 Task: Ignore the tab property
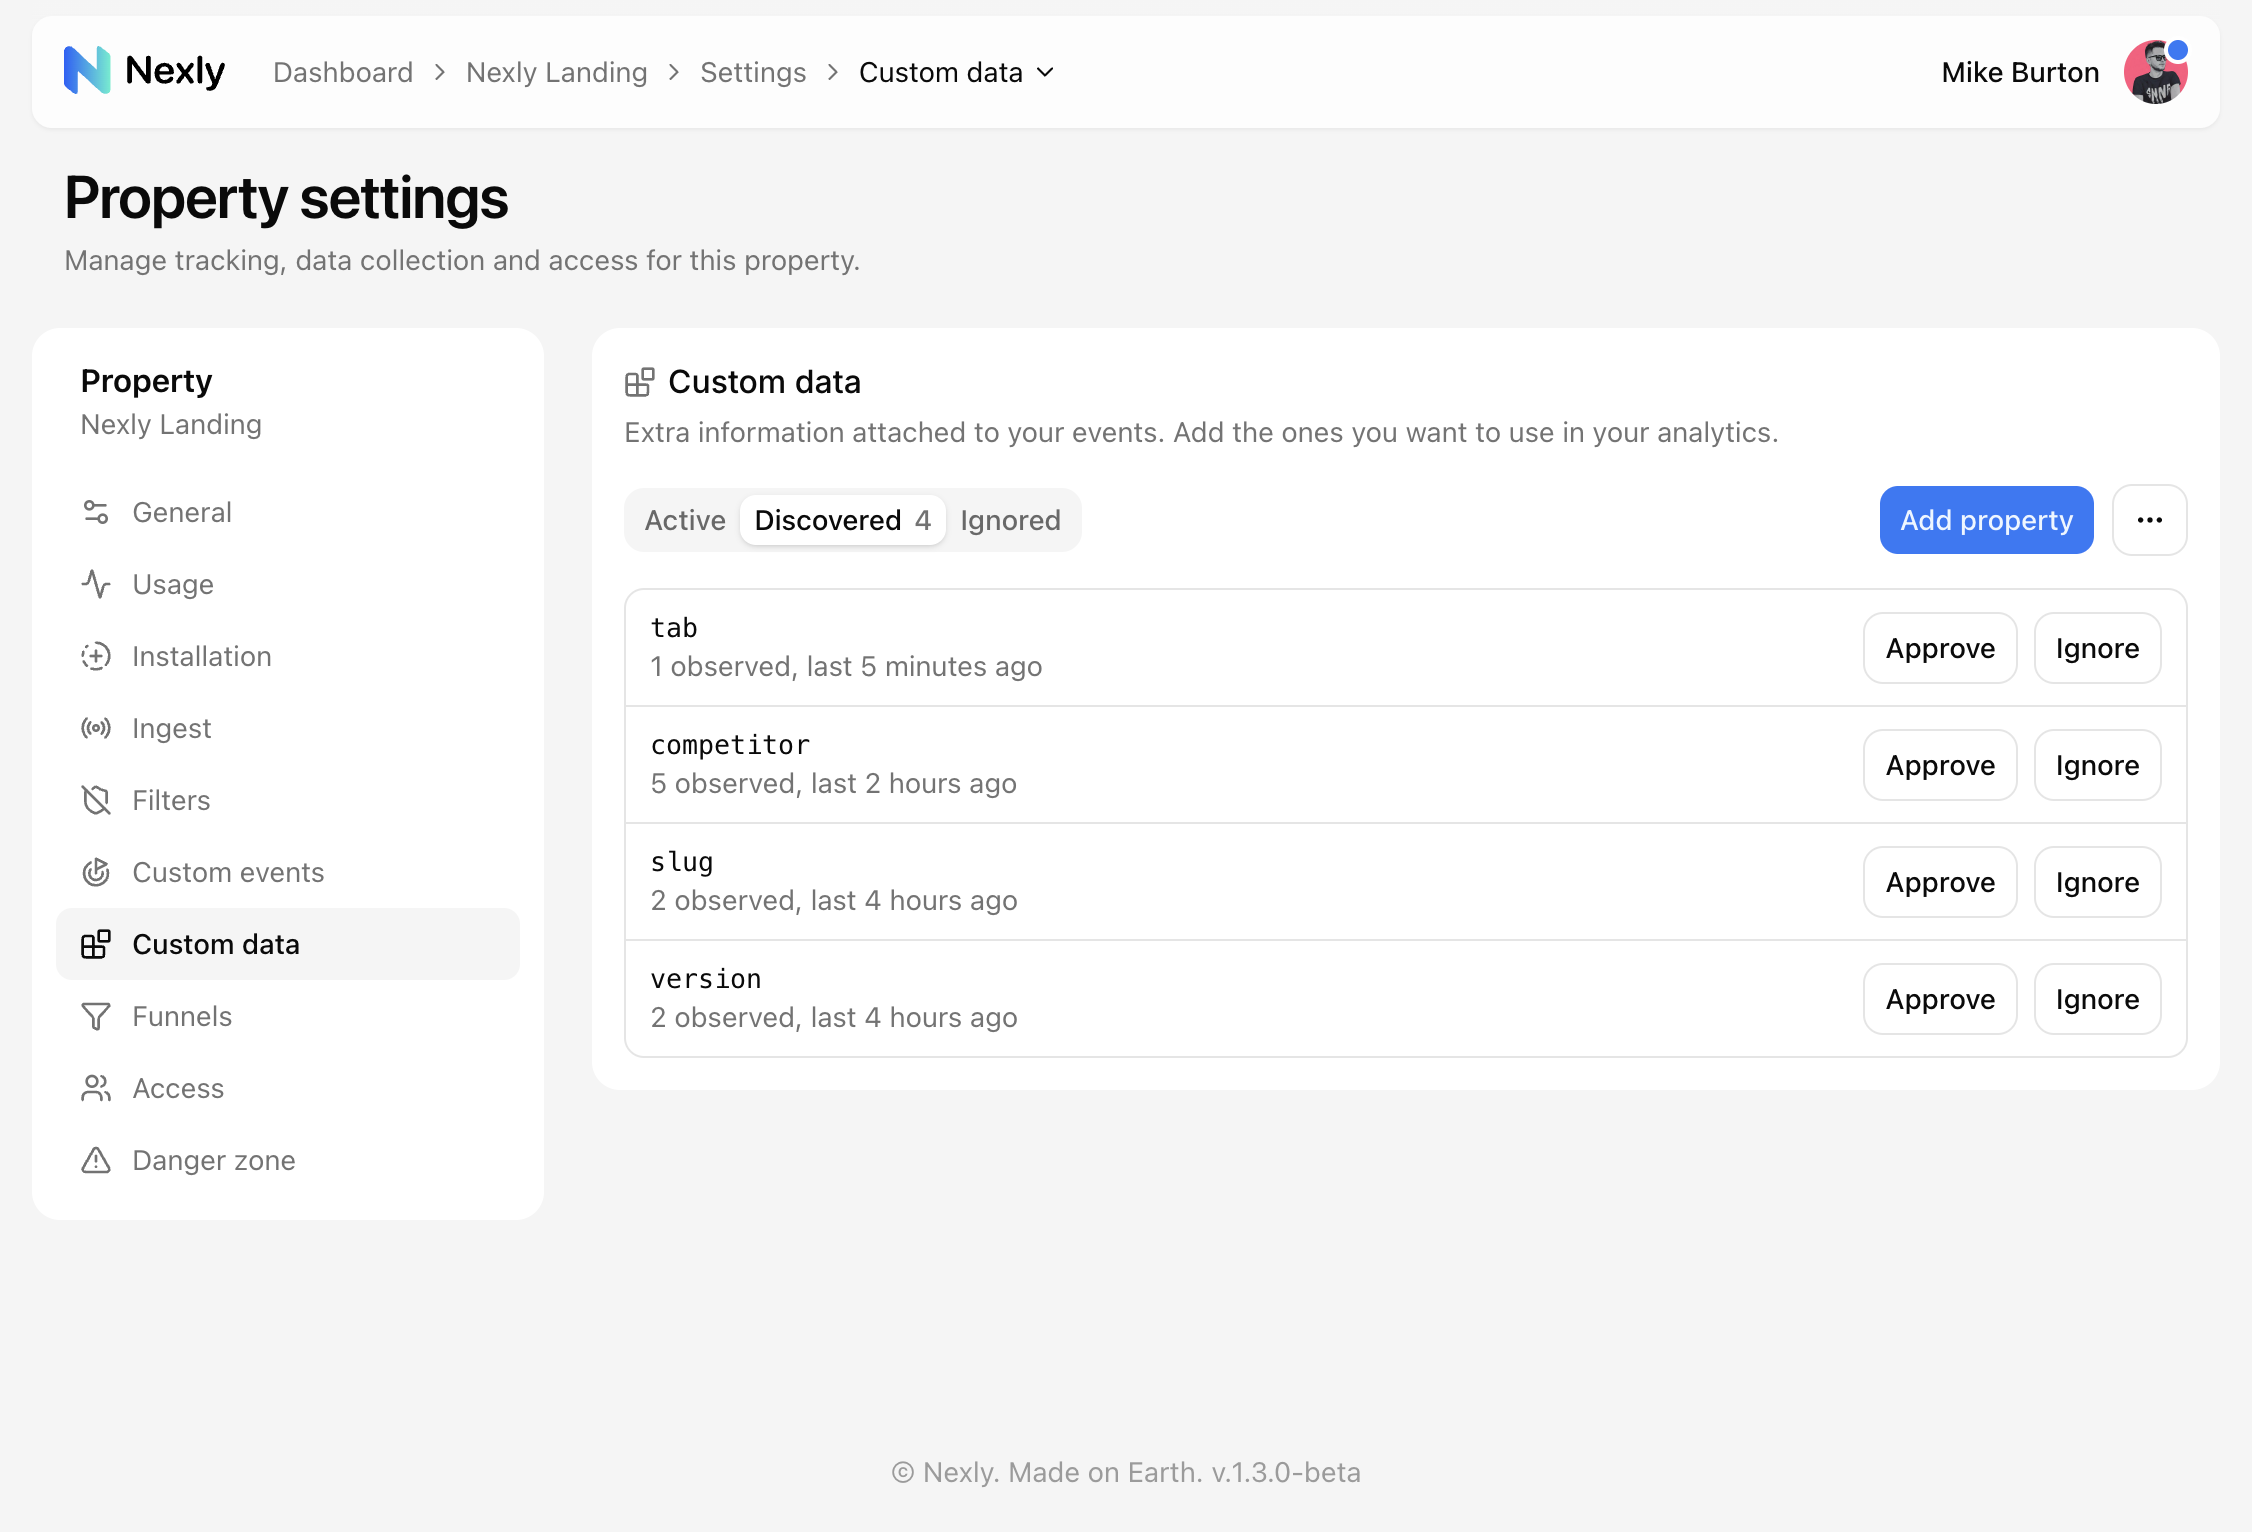tap(2098, 648)
